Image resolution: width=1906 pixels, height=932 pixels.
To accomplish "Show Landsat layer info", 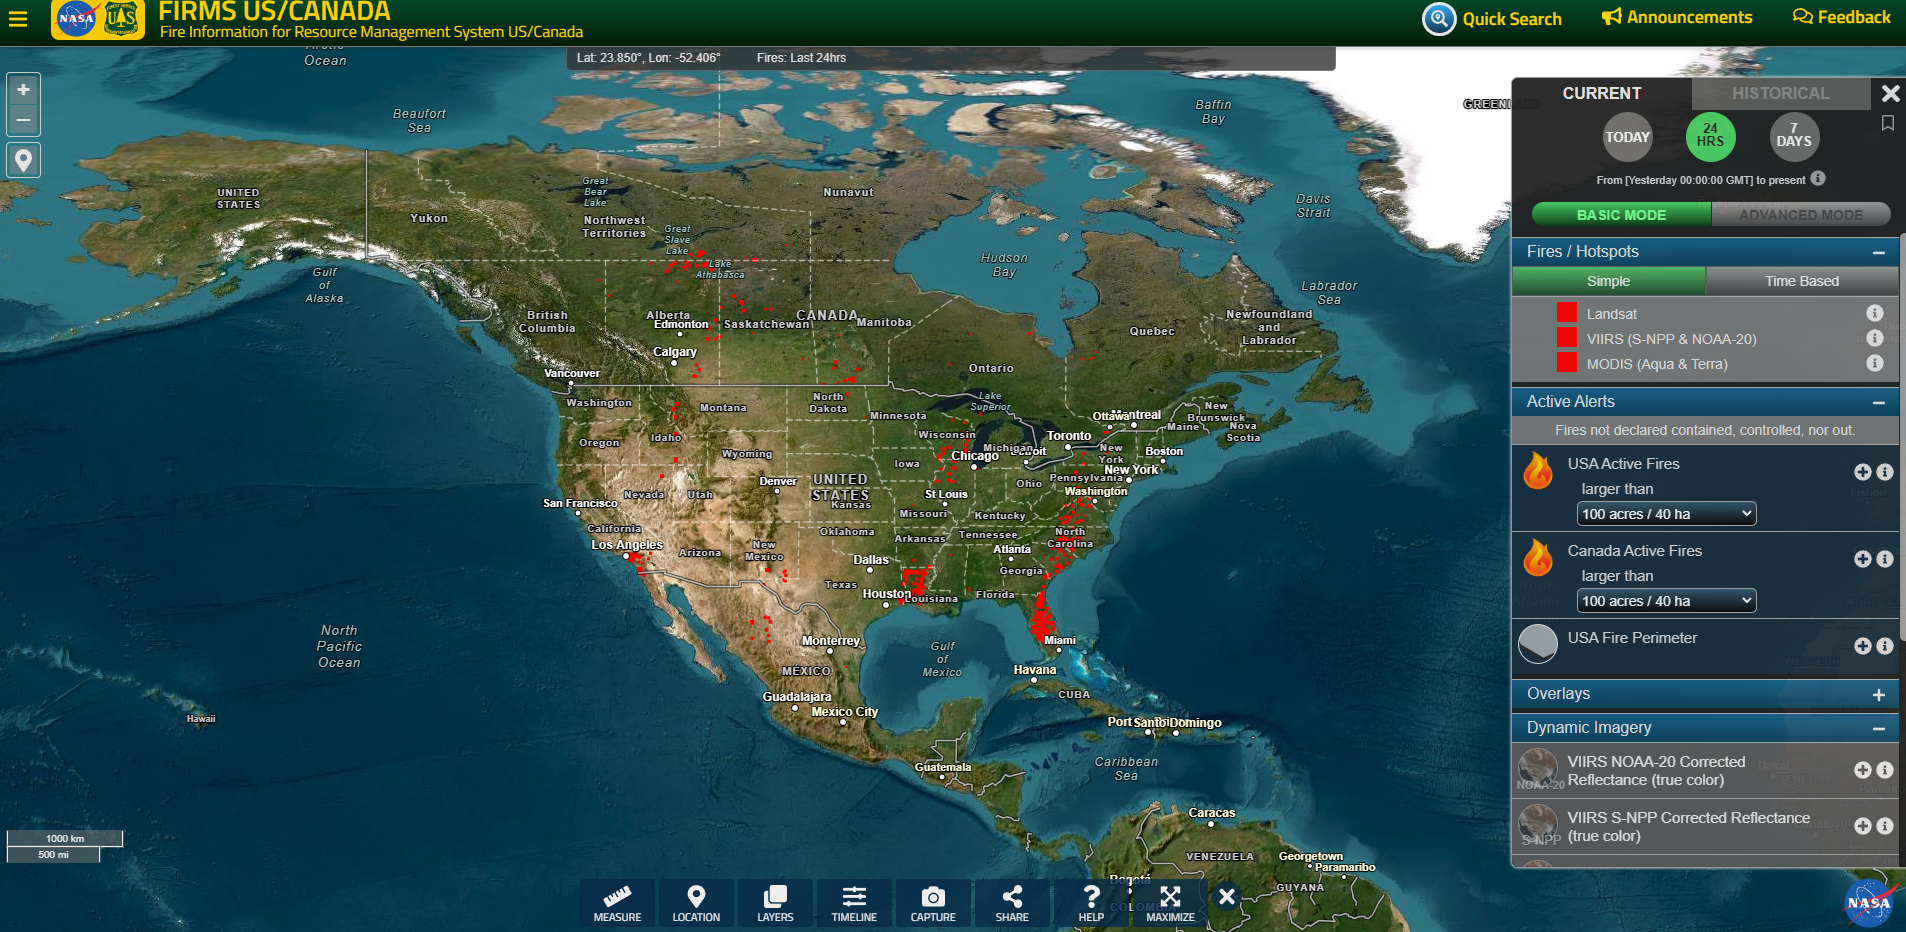I will pos(1875,313).
